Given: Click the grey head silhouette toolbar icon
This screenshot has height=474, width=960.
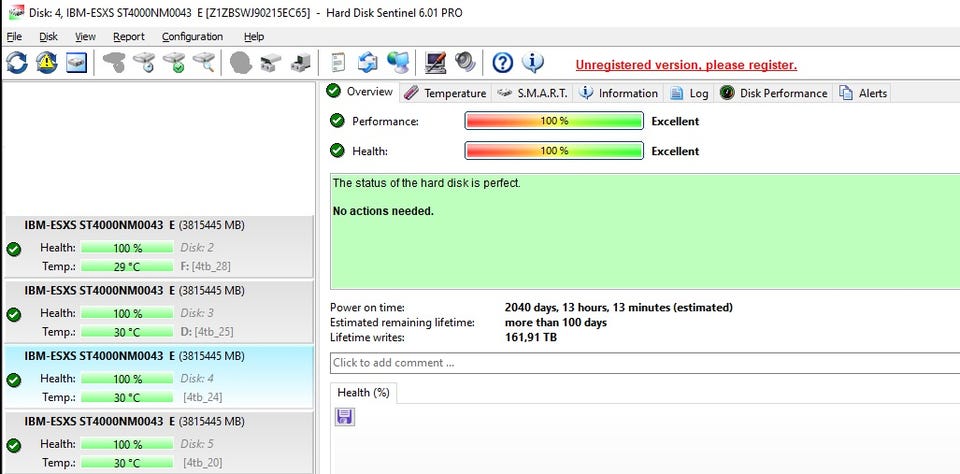Looking at the screenshot, I should coord(241,62).
